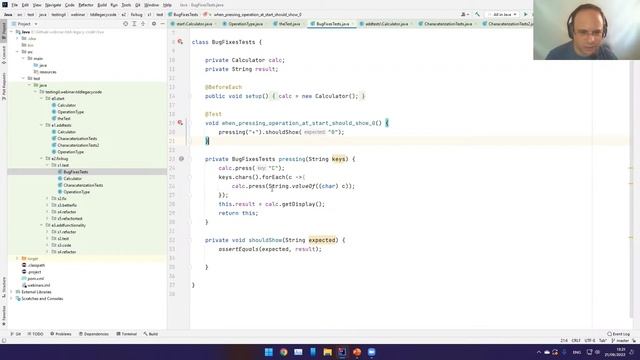This screenshot has height=360, width=640.
Task: Collapse the e1.addtests package node
Action: (x=42, y=125)
